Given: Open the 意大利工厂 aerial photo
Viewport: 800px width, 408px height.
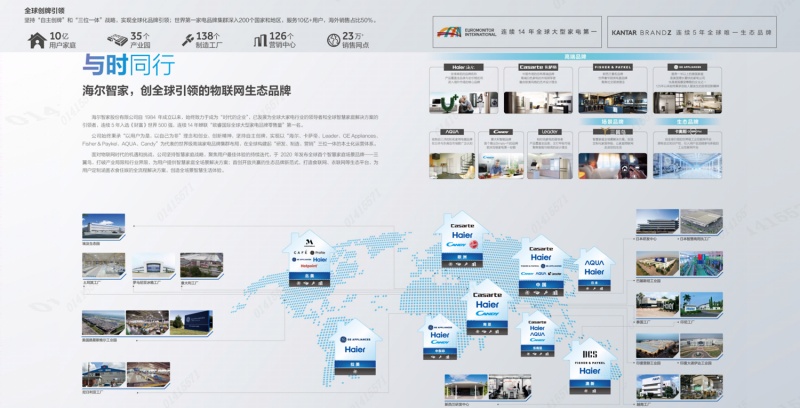Looking at the screenshot, I should 202,265.
